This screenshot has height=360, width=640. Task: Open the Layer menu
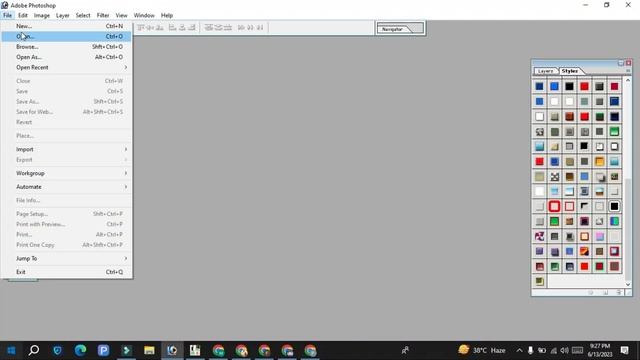tap(62, 15)
